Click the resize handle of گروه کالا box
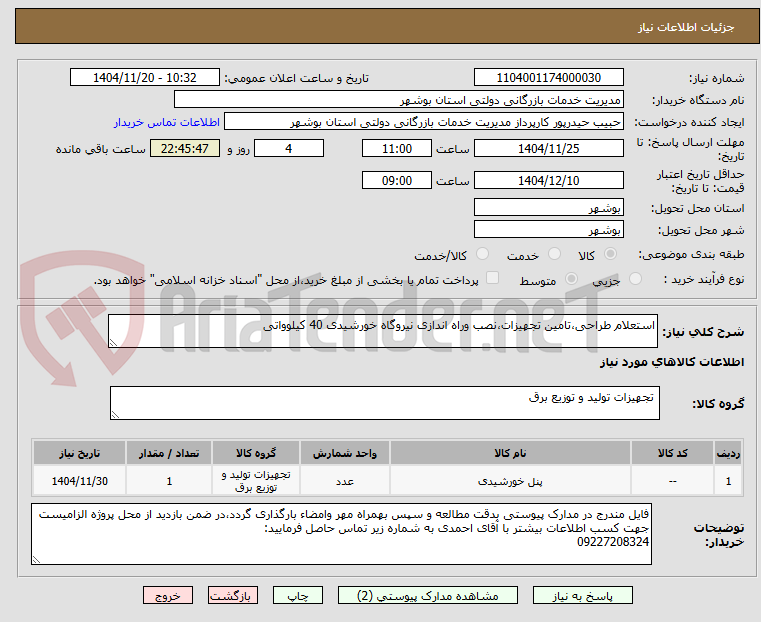 tap(115, 415)
